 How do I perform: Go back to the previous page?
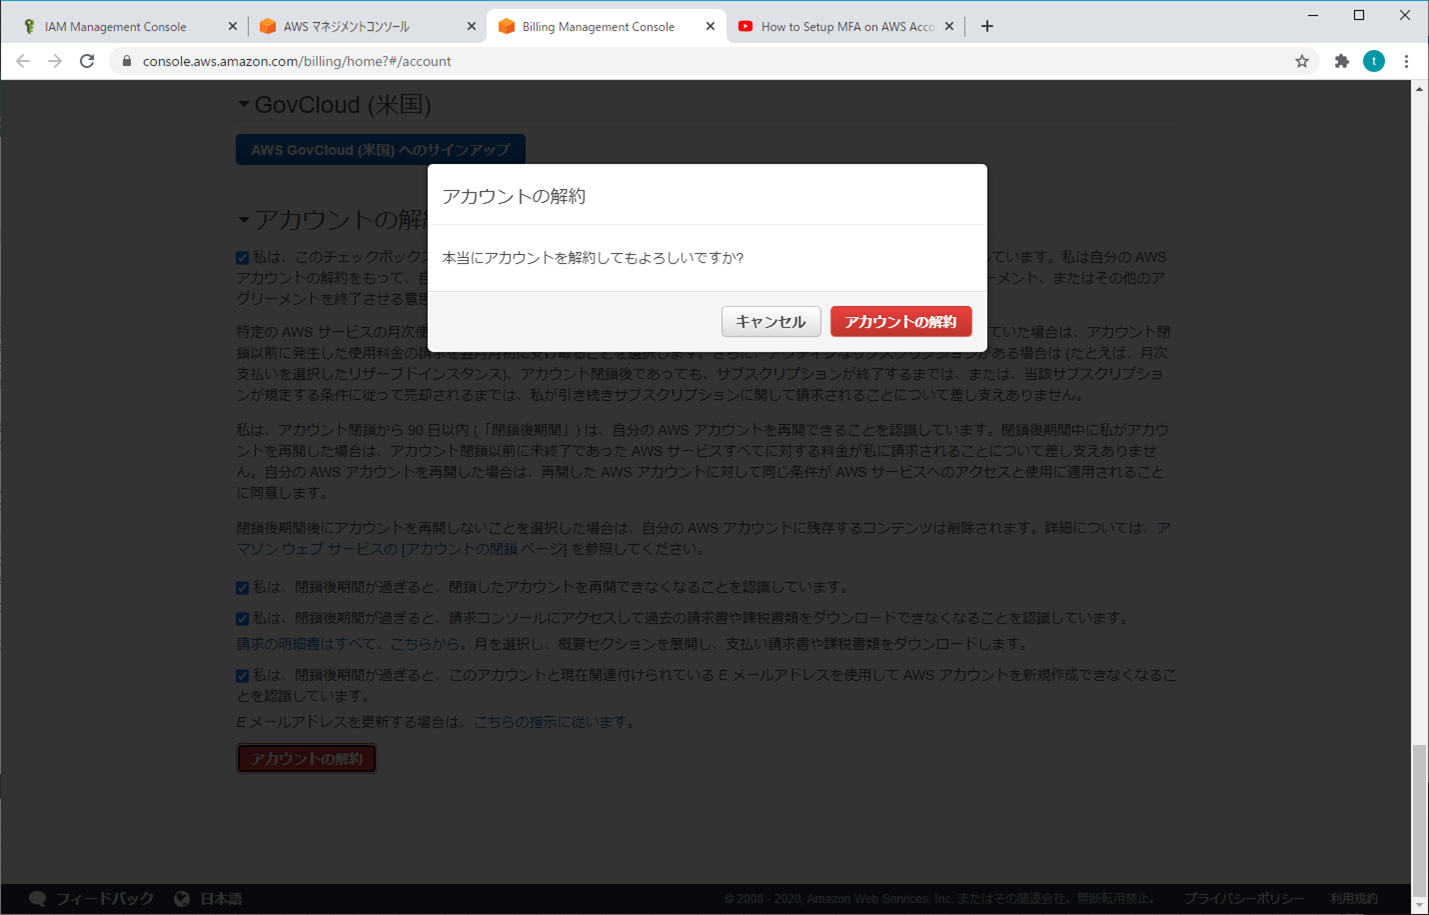point(23,61)
